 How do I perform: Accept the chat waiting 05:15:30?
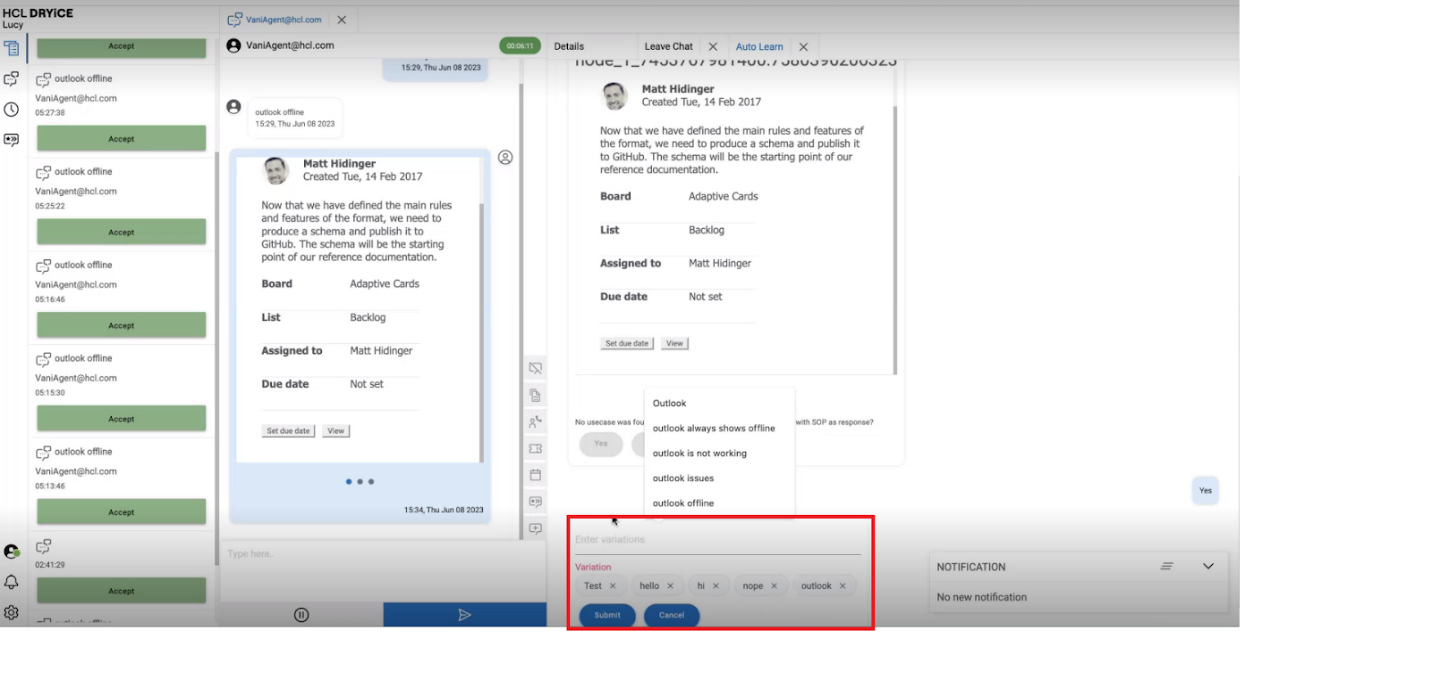pos(121,419)
